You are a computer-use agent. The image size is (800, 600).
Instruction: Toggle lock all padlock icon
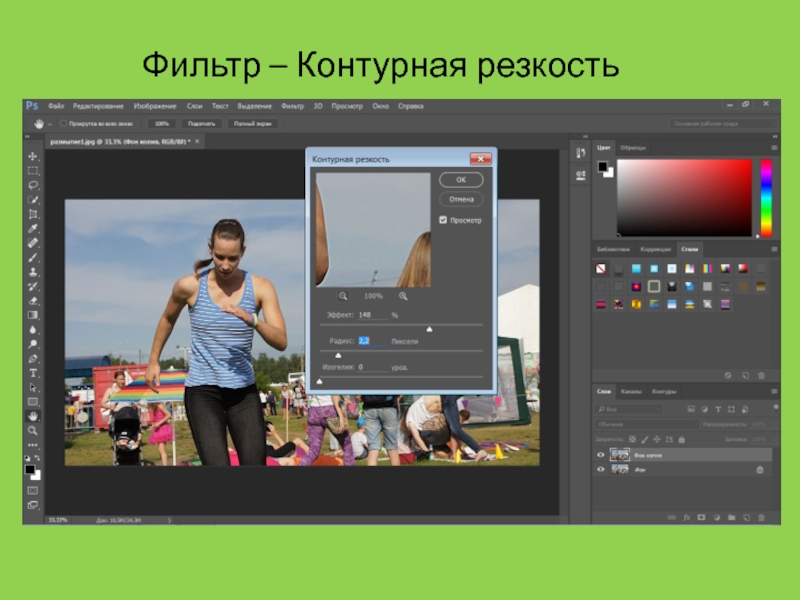pos(681,439)
